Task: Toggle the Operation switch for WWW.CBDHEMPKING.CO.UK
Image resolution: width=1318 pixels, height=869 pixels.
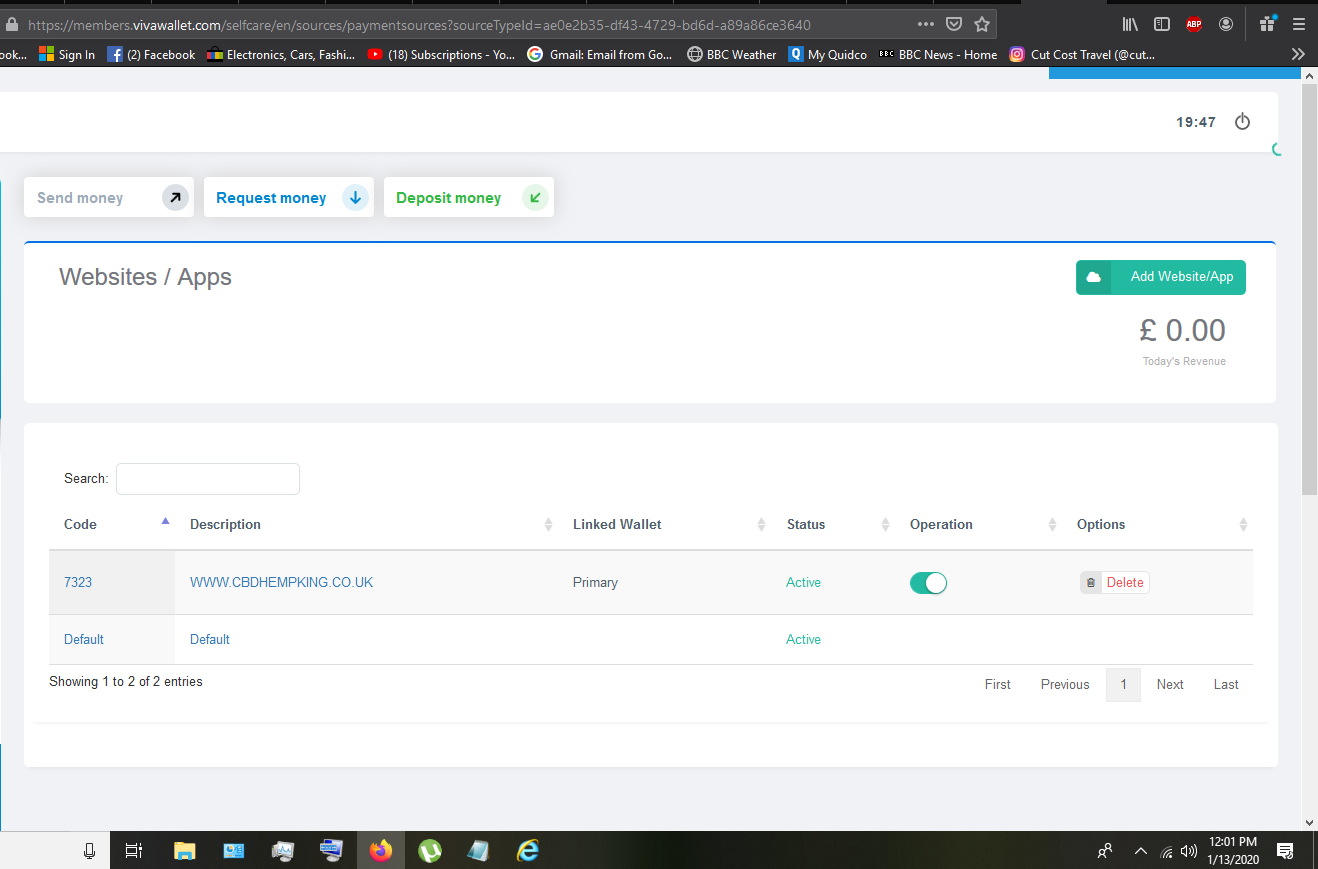Action: click(928, 582)
